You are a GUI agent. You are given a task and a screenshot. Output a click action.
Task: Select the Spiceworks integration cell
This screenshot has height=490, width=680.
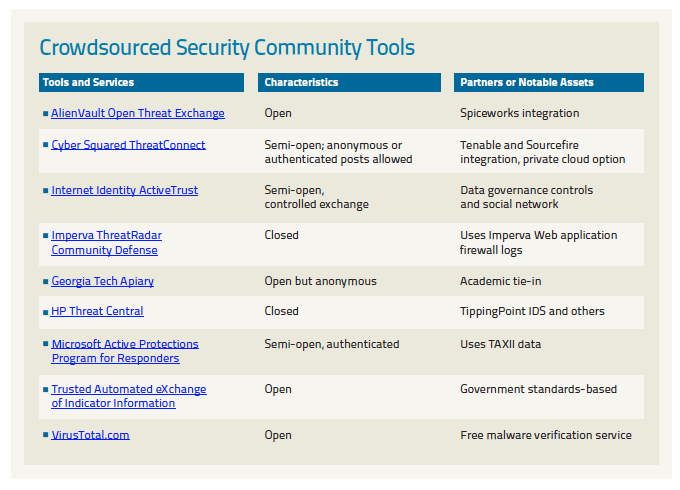point(520,113)
